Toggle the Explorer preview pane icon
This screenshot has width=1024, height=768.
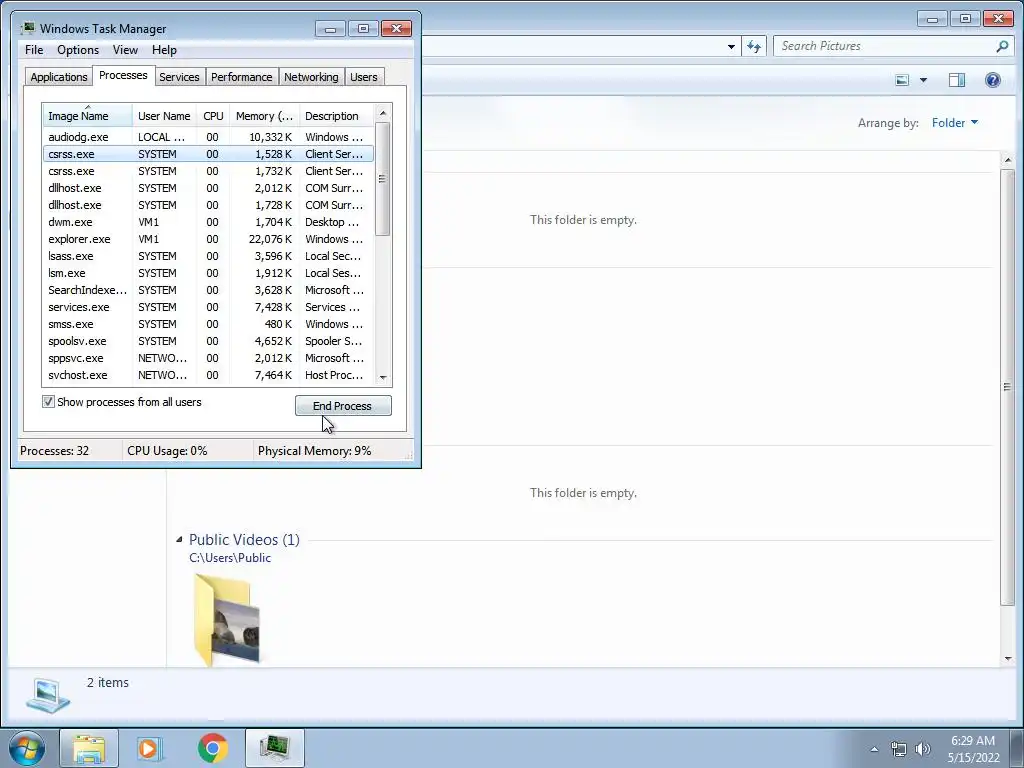(957, 80)
